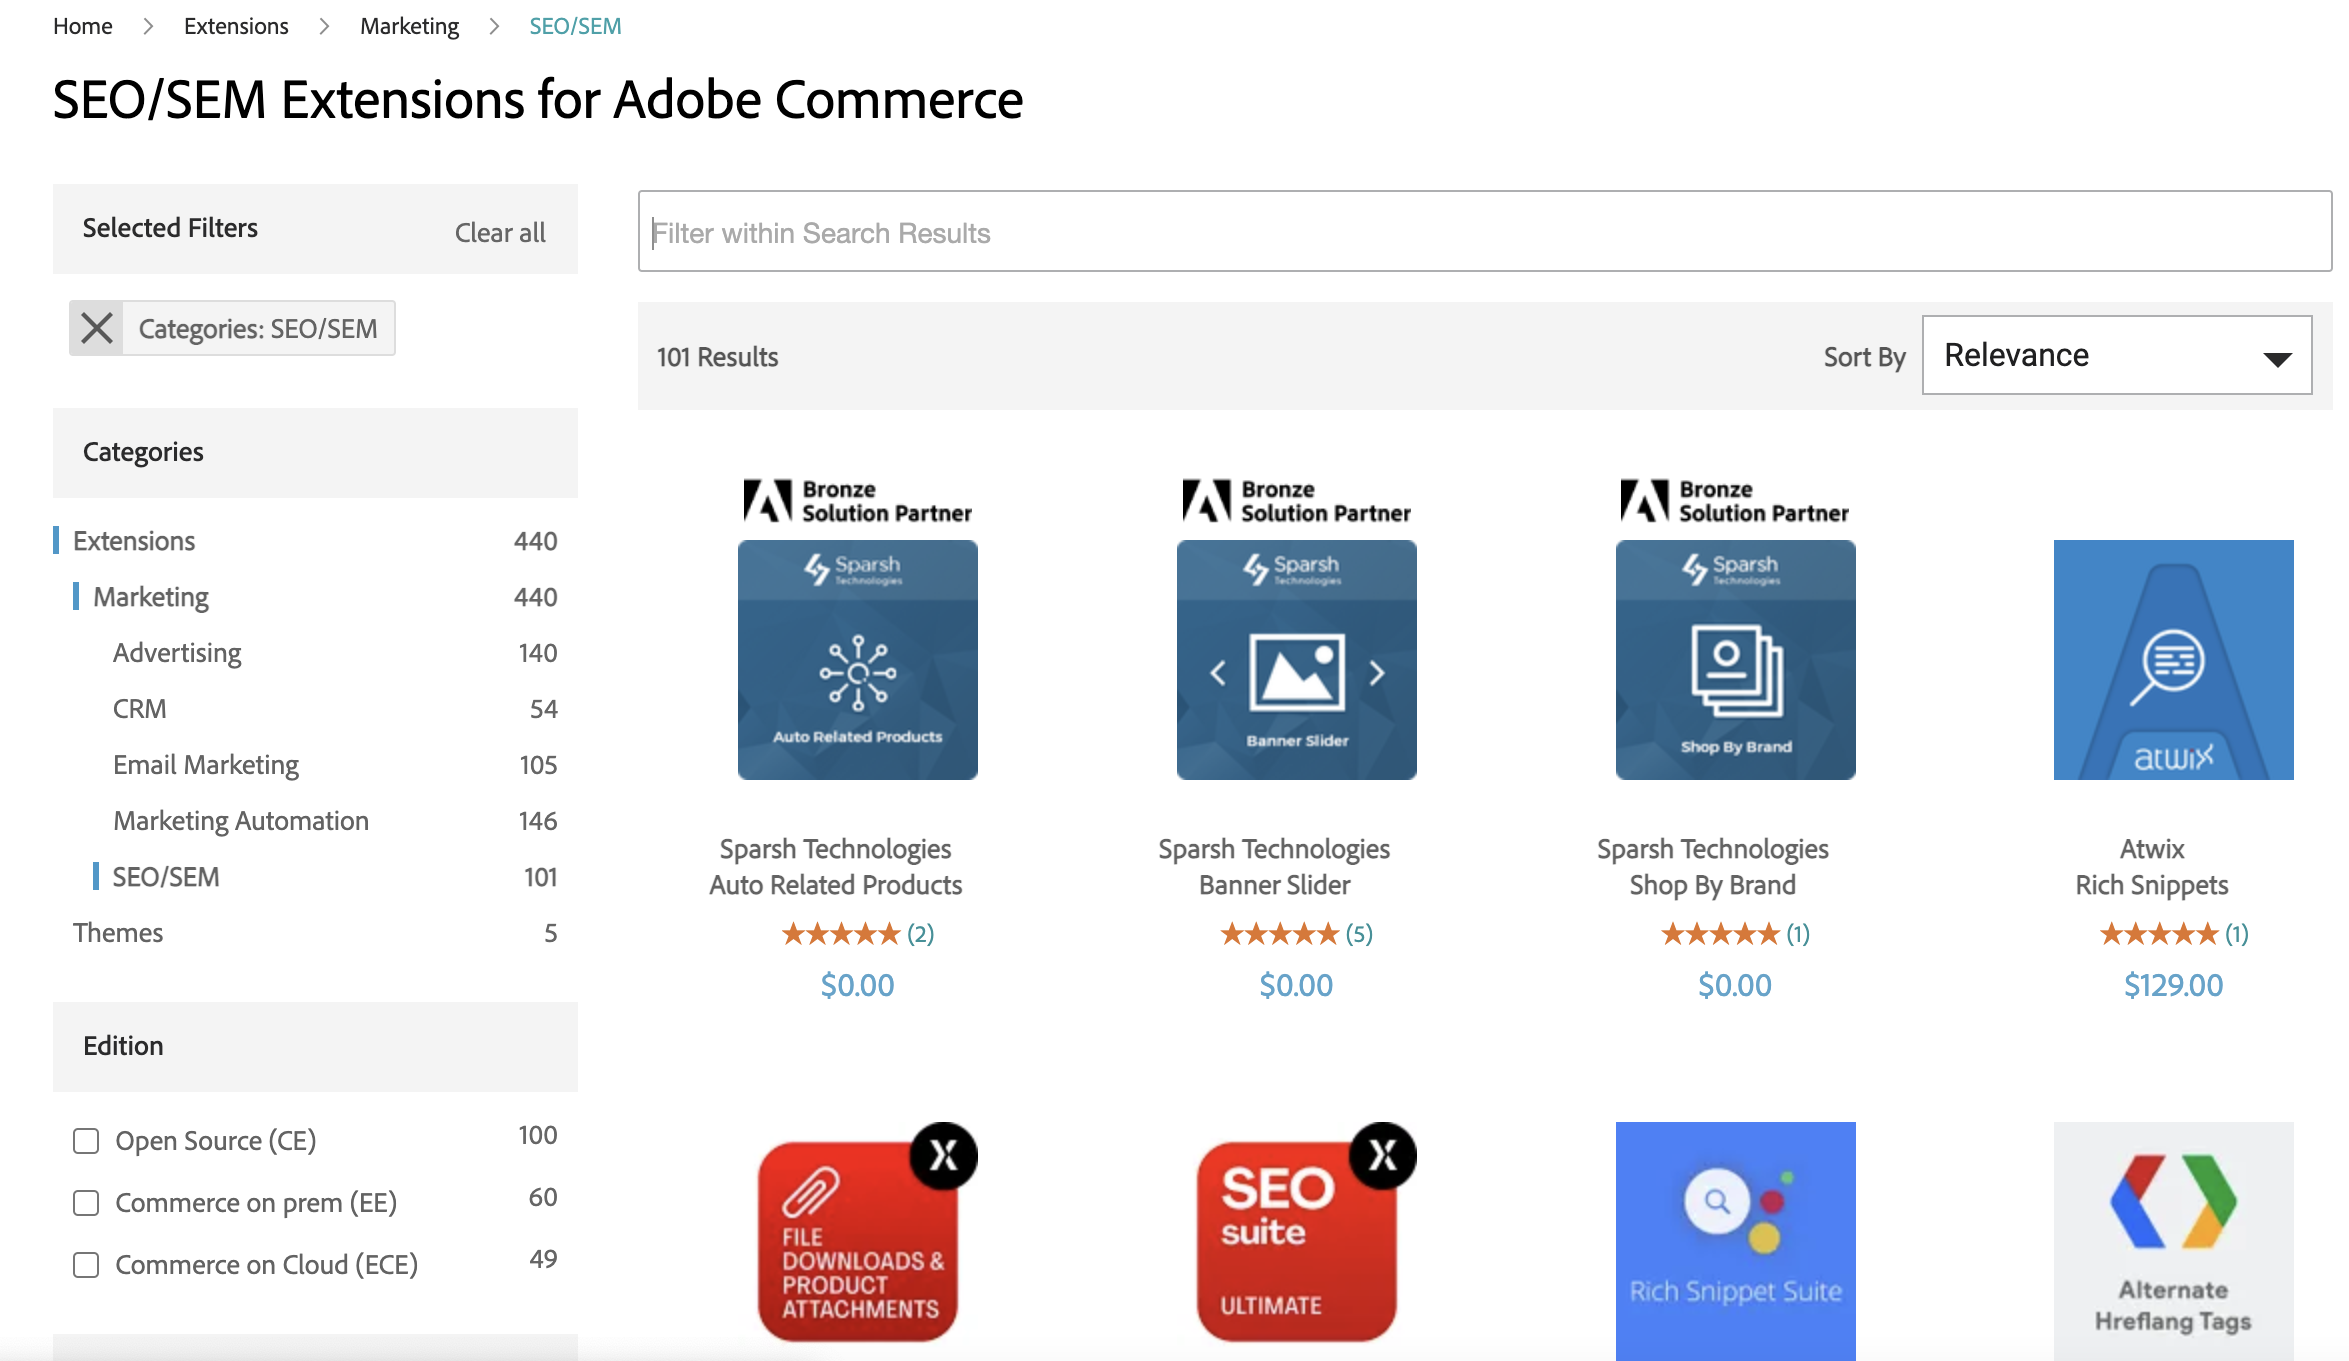The image size is (2349, 1361).
Task: Check the Open Source (CE) edition checkbox
Action: pyautogui.click(x=86, y=1141)
